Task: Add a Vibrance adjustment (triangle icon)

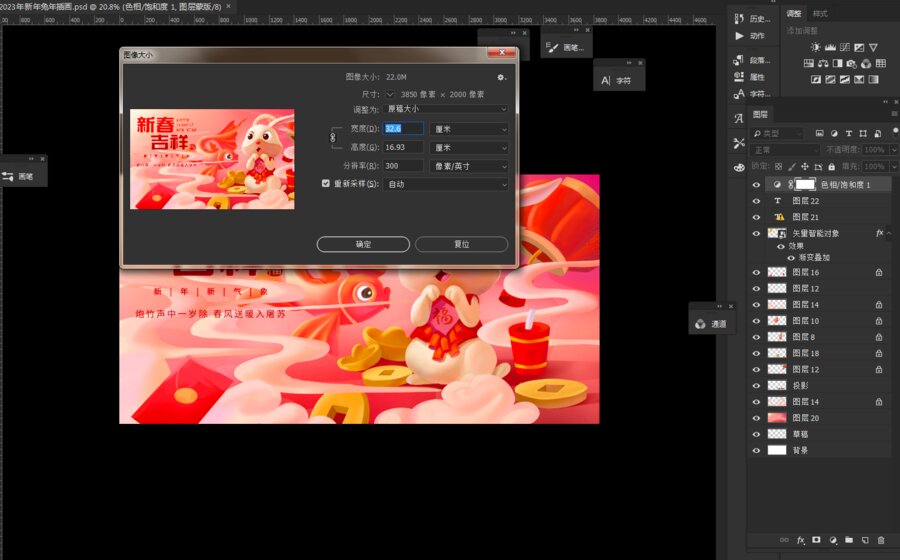Action: tap(873, 47)
